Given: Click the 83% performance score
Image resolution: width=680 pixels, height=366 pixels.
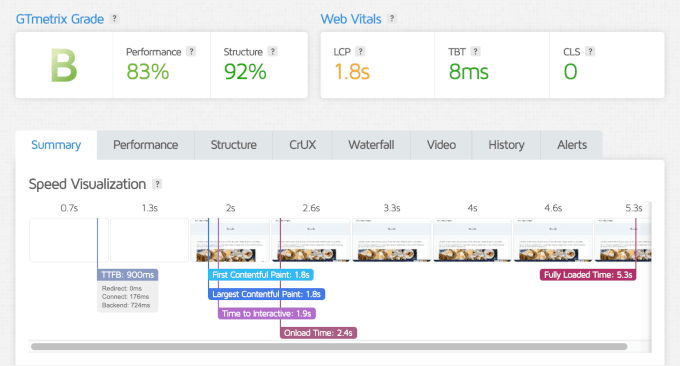Looking at the screenshot, I should point(148,72).
